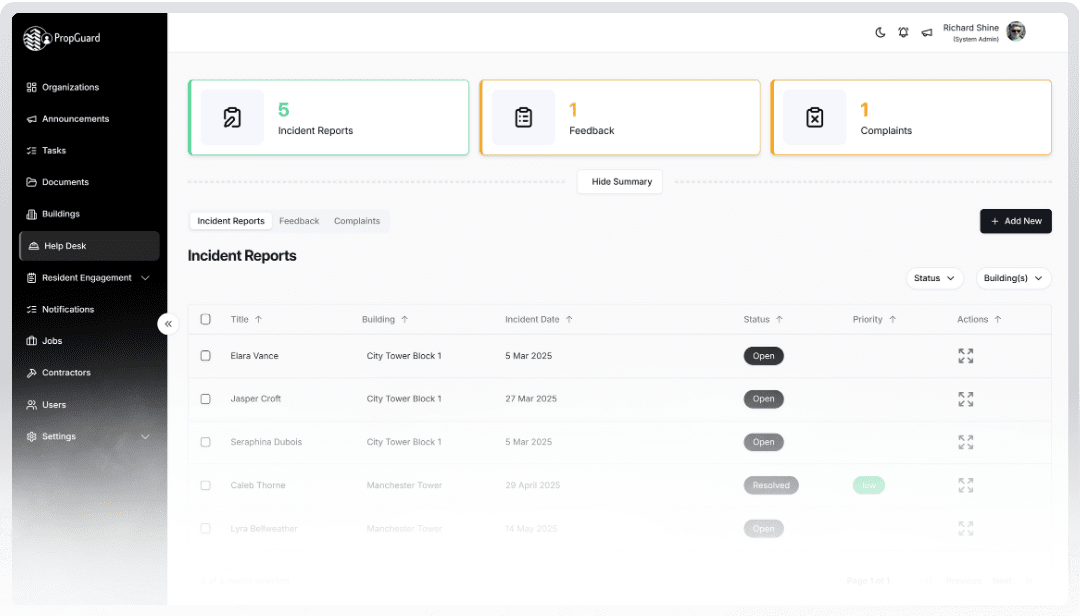Viewport: 1080px width, 616px height.
Task: Click the Add New button
Action: point(1015,221)
